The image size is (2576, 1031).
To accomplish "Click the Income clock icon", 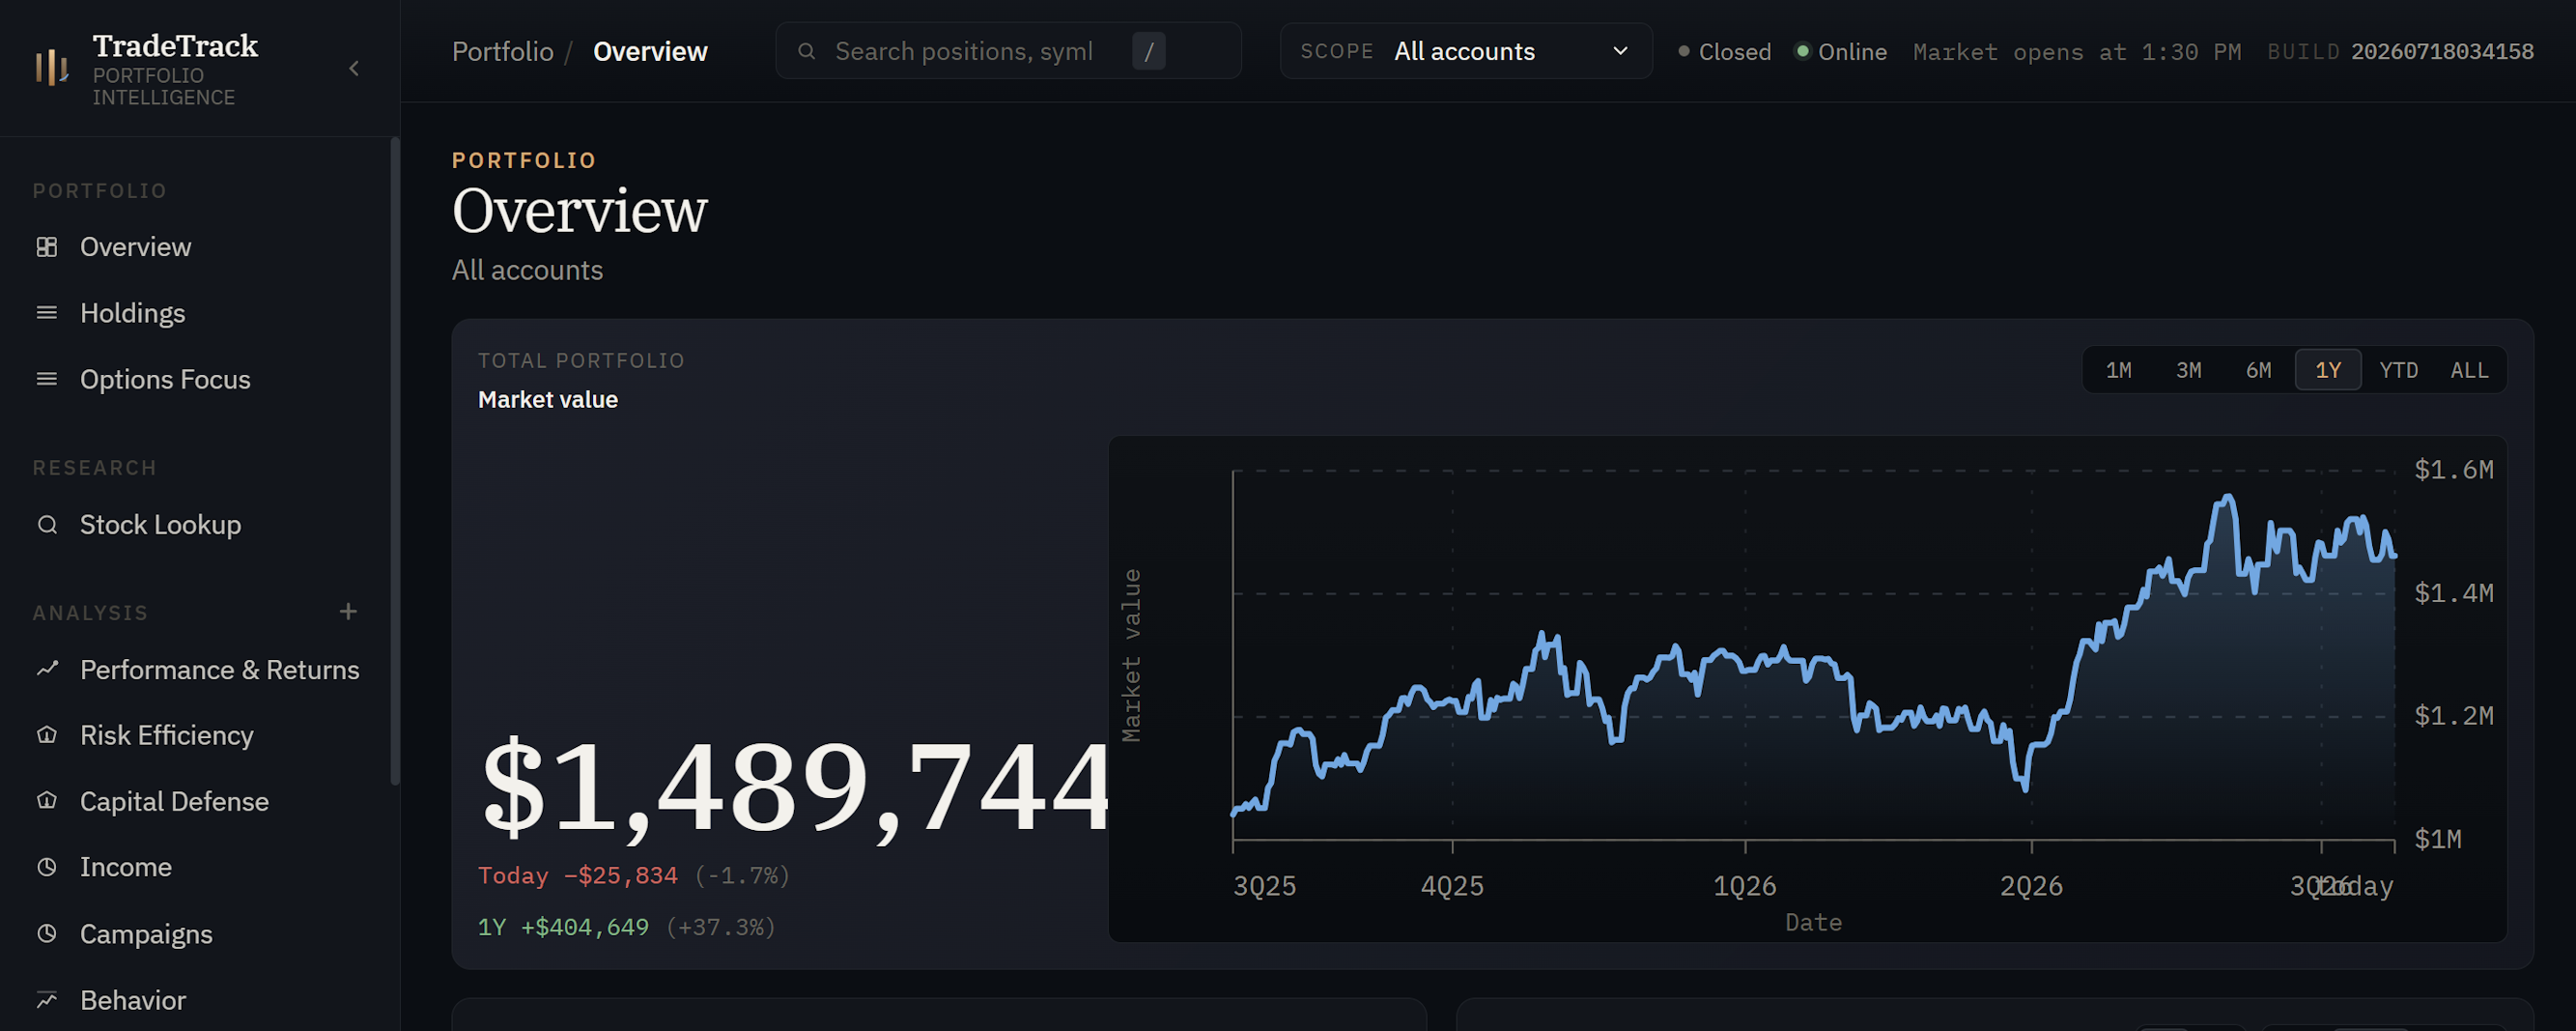I will (47, 867).
